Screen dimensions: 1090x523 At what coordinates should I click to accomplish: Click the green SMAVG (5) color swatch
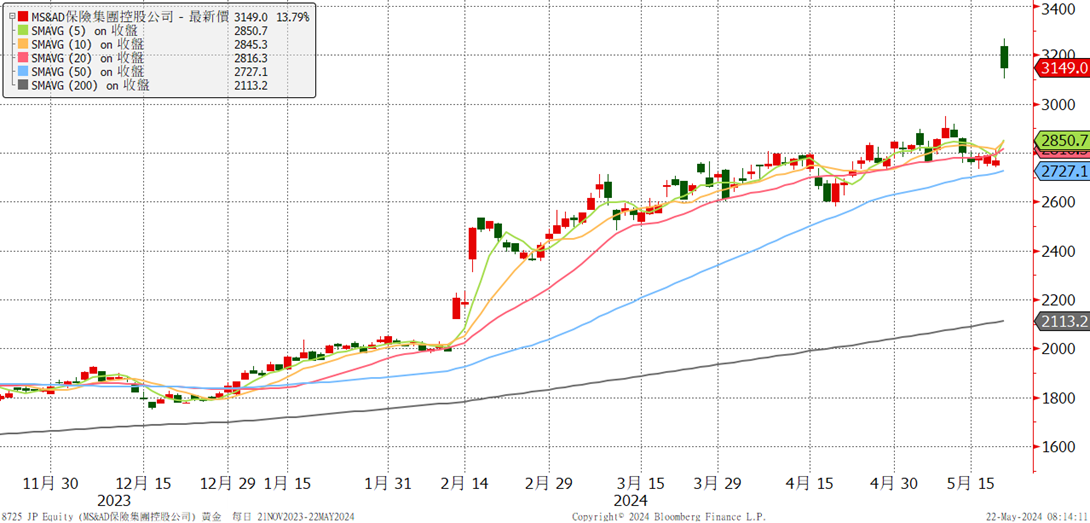coord(23,29)
